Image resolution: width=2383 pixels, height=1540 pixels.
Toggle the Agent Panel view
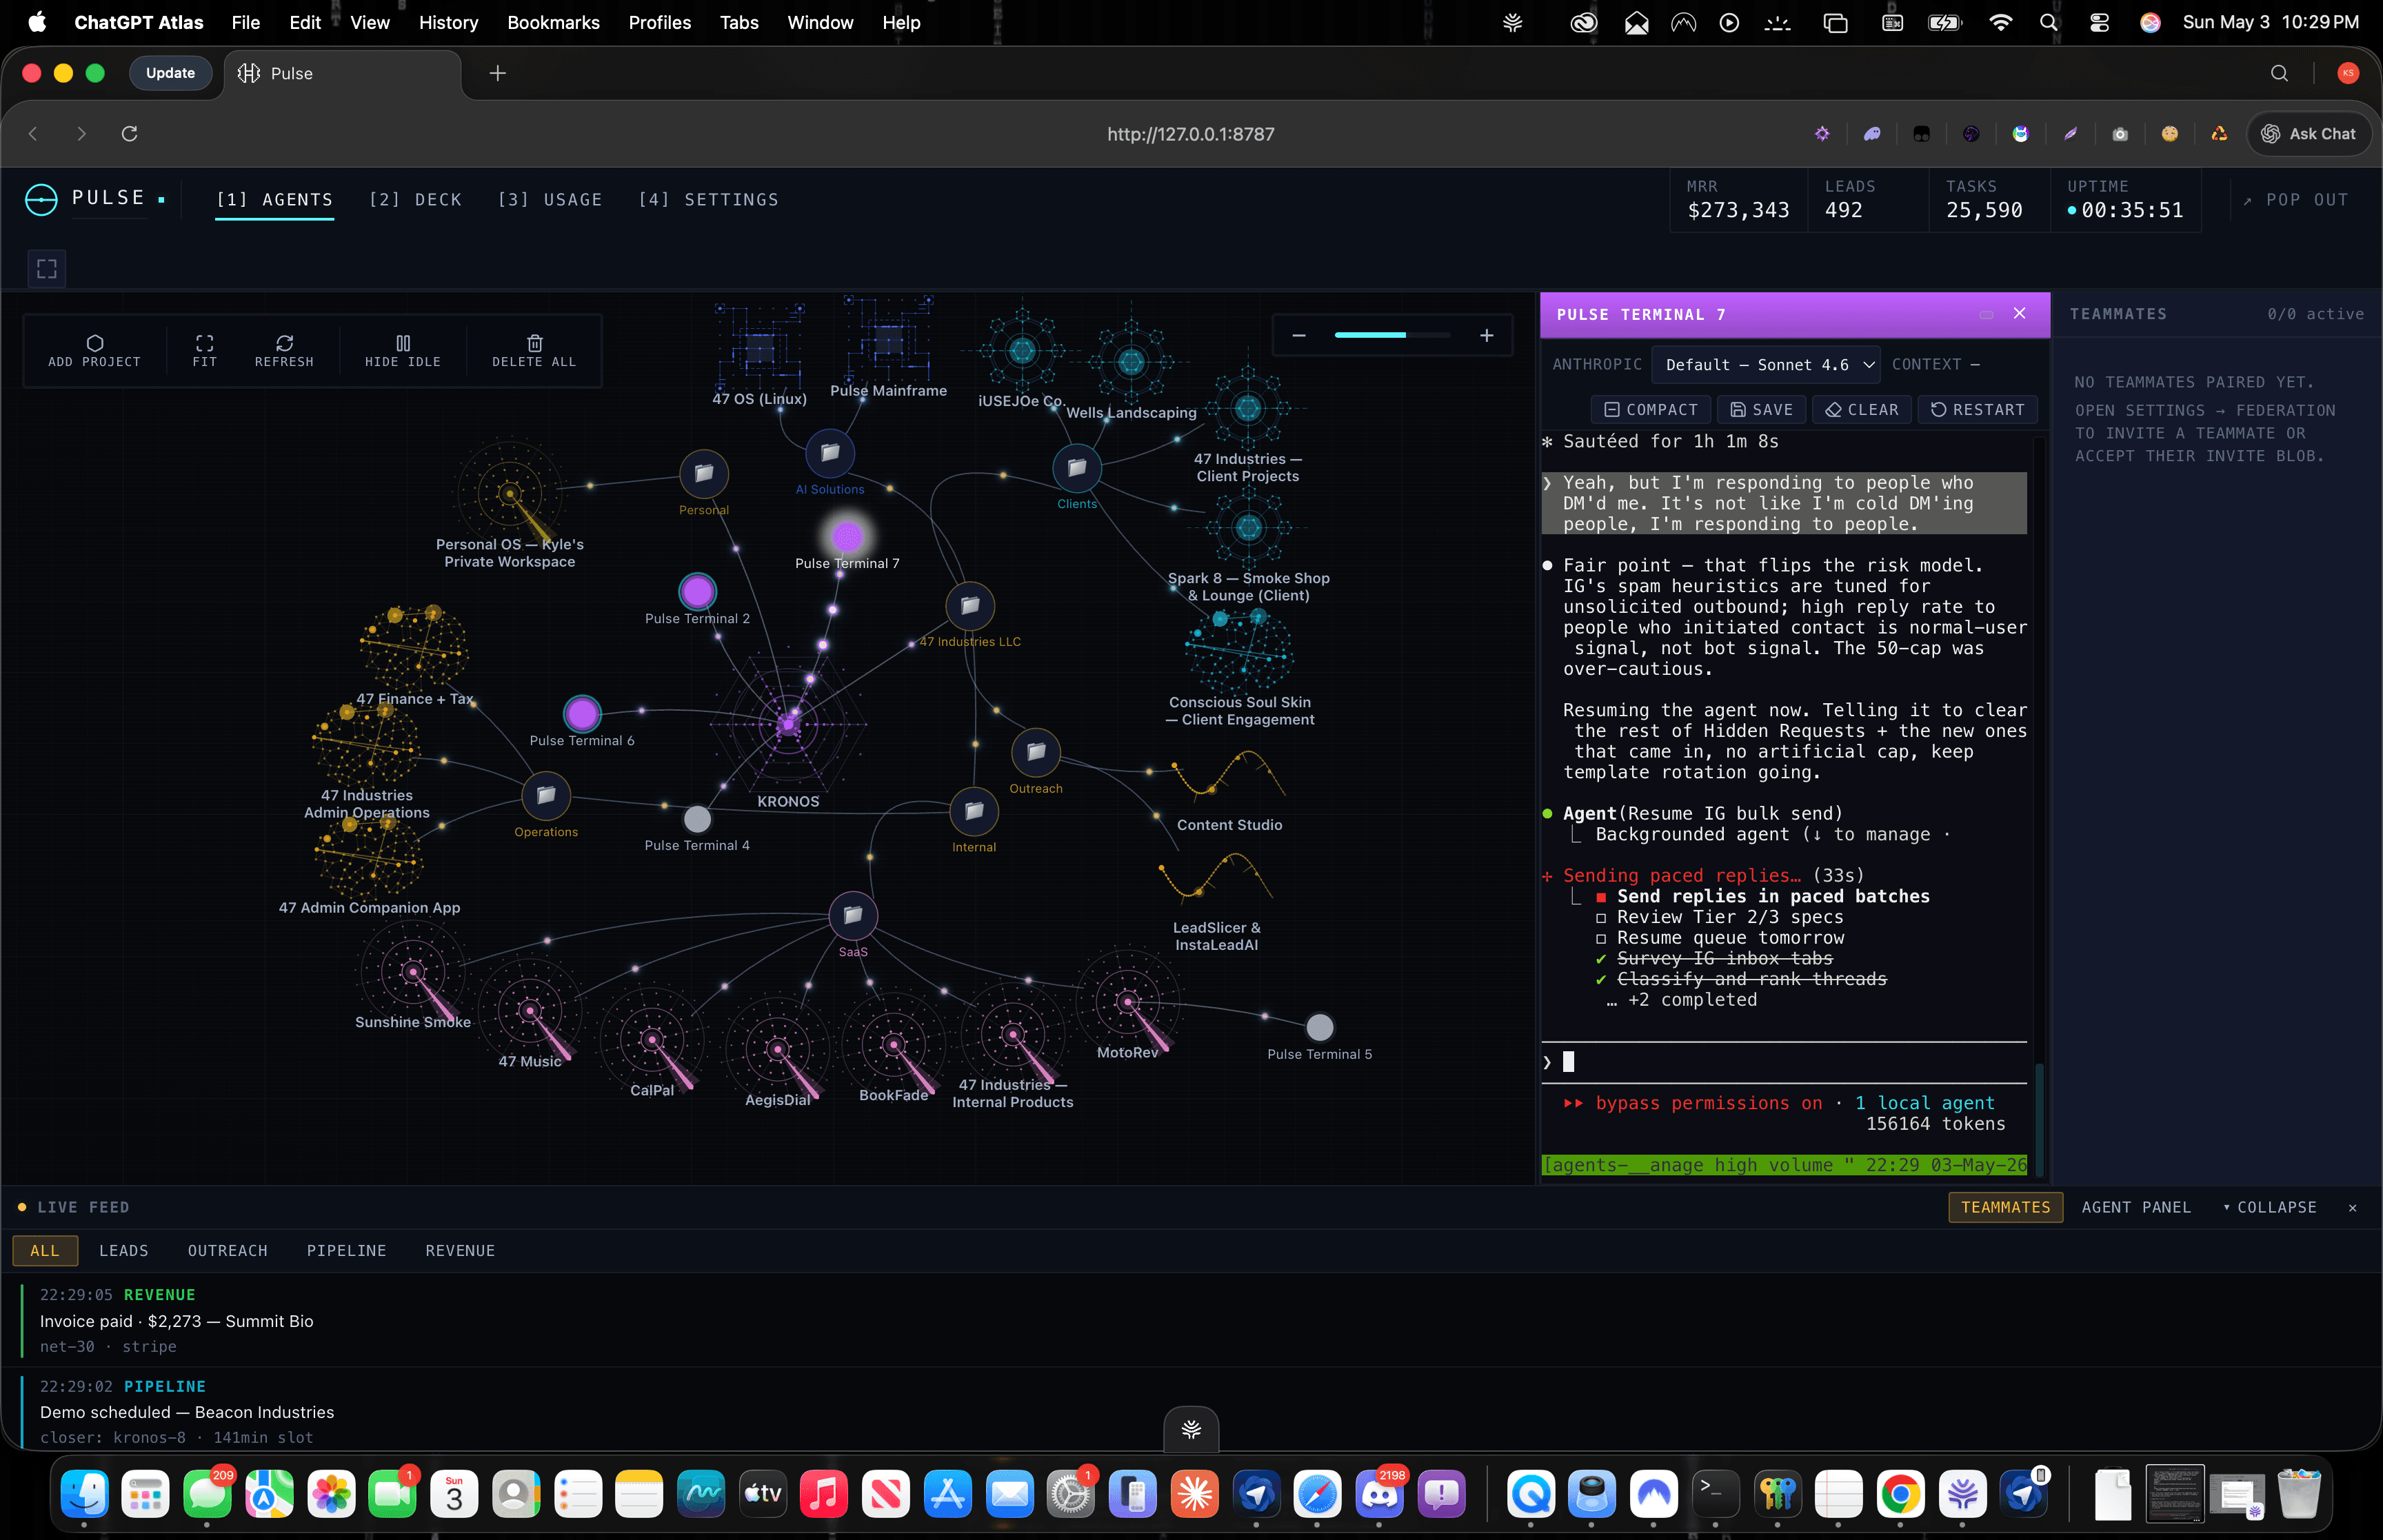(x=2136, y=1207)
